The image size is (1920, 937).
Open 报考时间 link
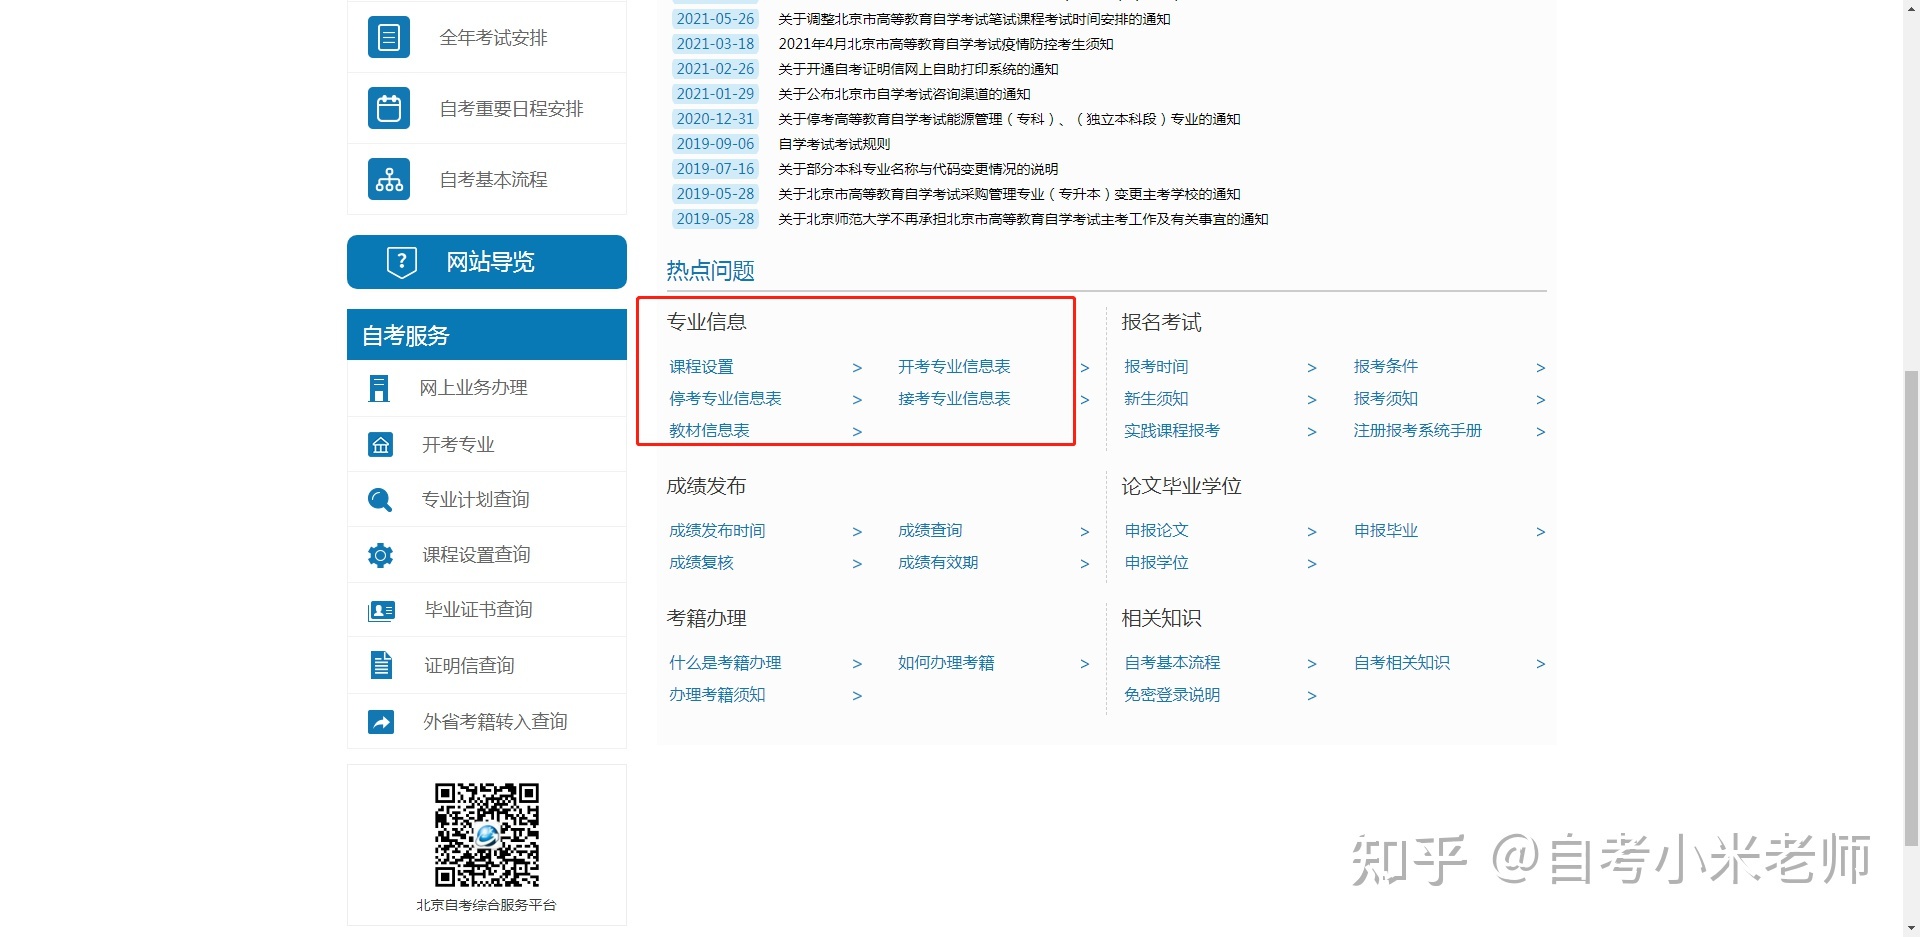(x=1156, y=367)
